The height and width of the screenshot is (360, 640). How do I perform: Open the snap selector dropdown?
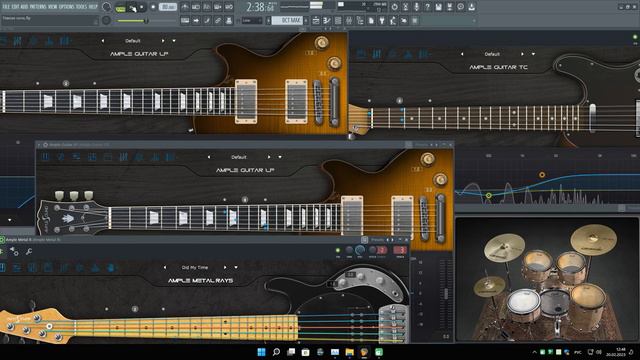251,20
